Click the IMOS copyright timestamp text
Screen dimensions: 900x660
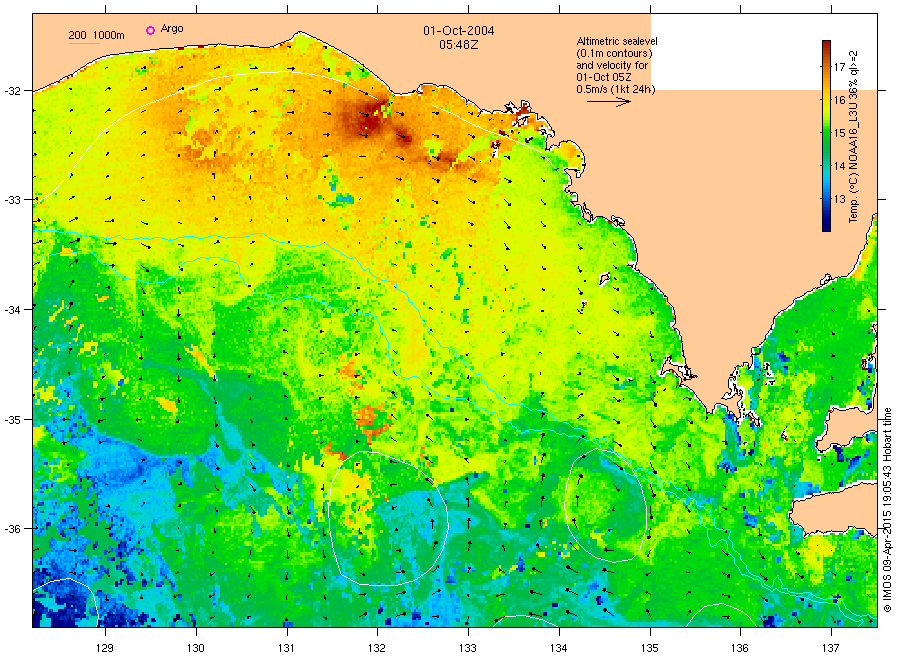click(x=887, y=510)
